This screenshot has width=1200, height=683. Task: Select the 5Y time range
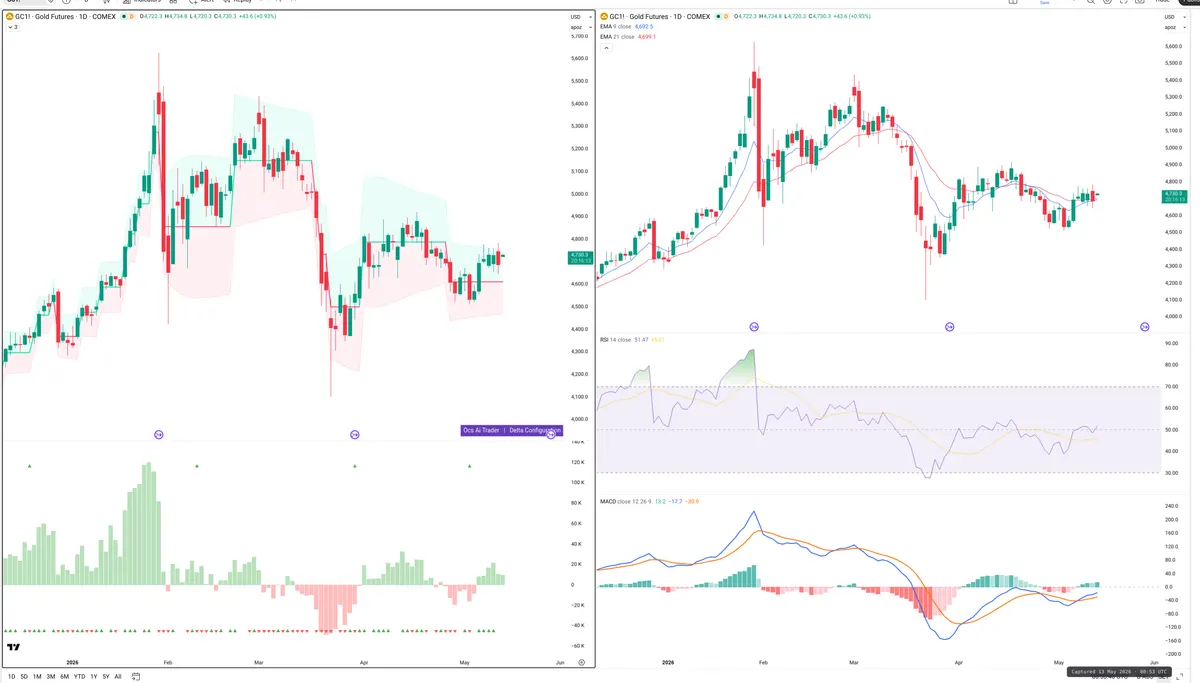(106, 677)
